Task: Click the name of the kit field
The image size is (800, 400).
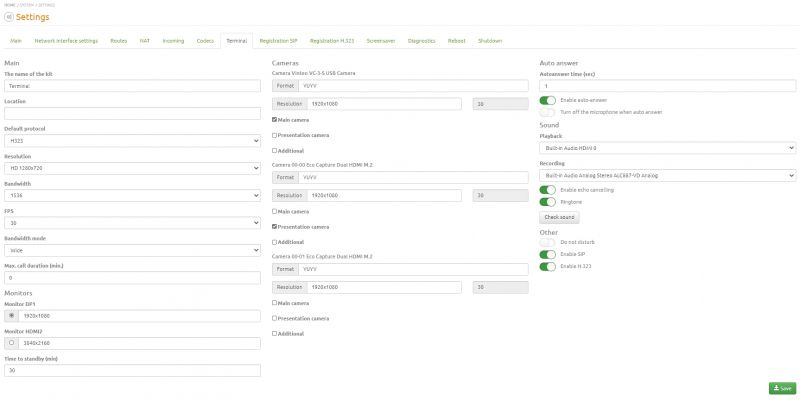Action: pos(132,86)
